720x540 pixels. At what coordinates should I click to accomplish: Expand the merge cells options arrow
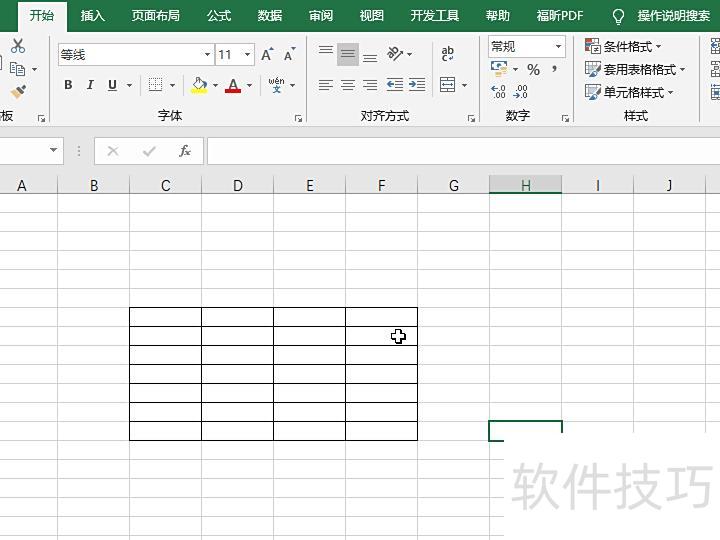[465, 85]
